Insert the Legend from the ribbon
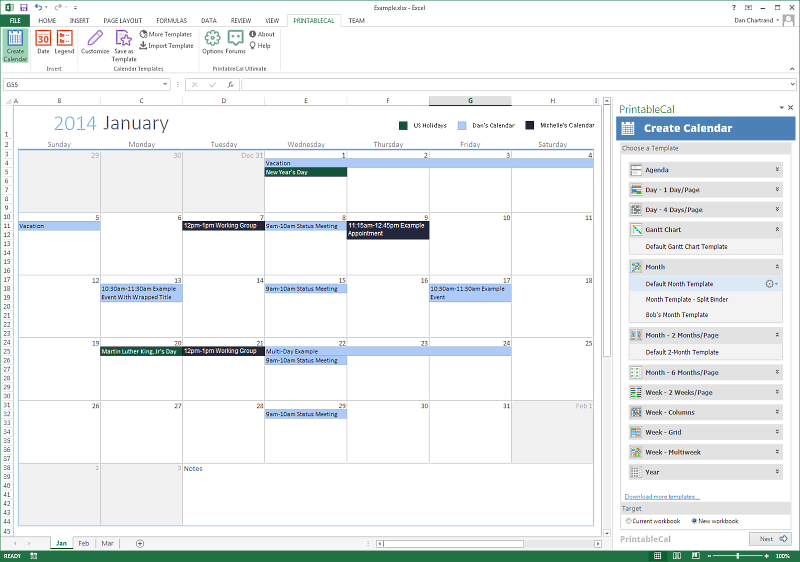This screenshot has width=800, height=562. (64, 42)
